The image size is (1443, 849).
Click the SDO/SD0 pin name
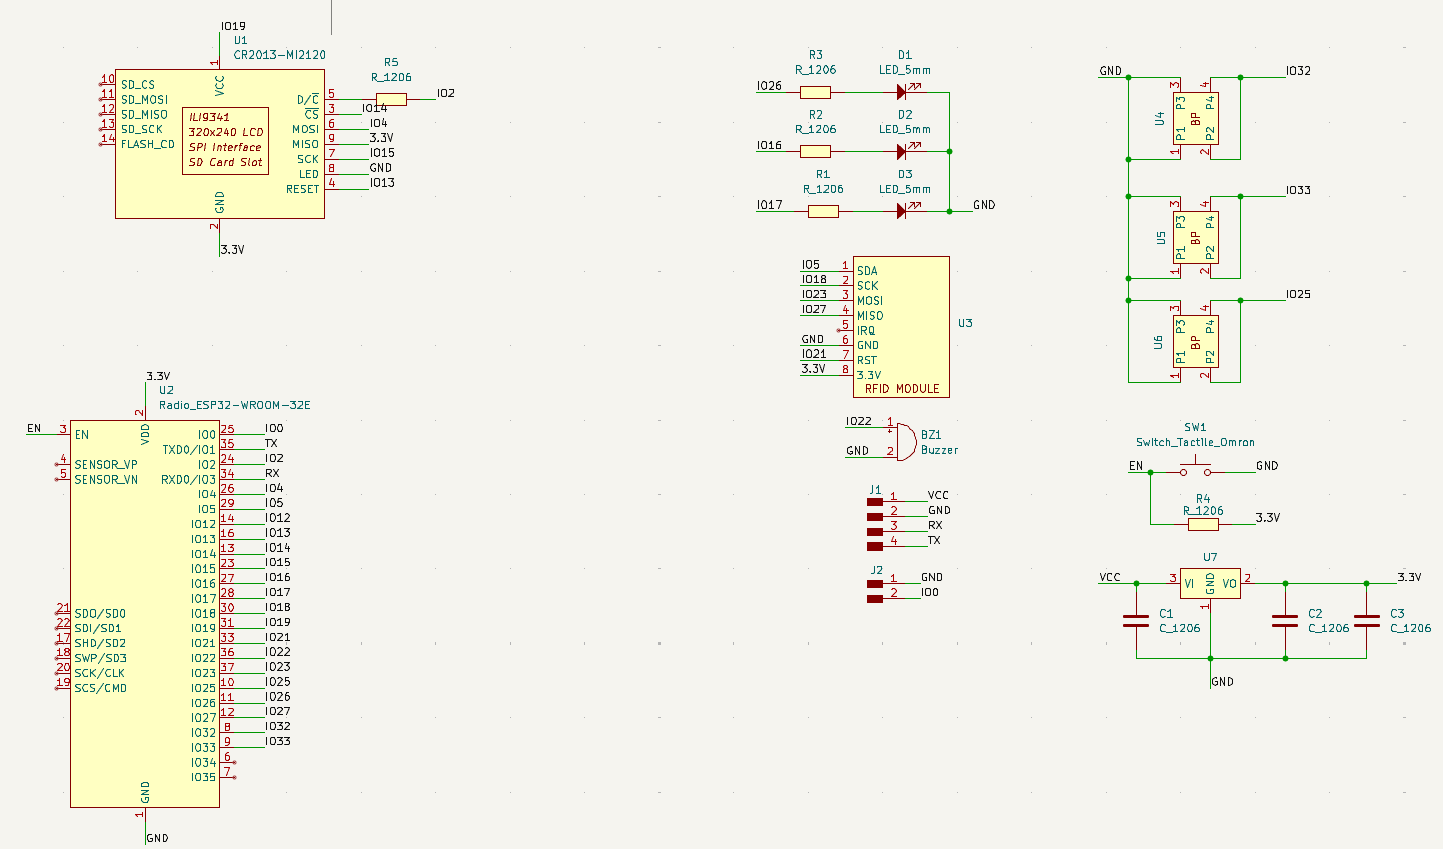tap(100, 614)
